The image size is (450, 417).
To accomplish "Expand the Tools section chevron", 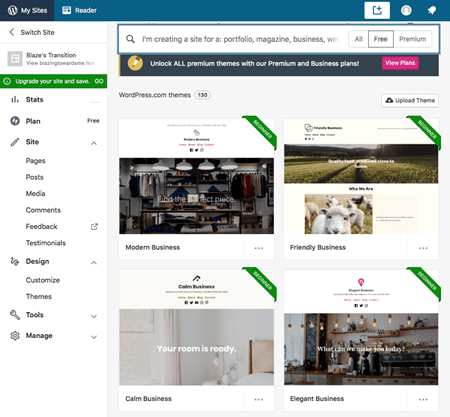I will (94, 316).
